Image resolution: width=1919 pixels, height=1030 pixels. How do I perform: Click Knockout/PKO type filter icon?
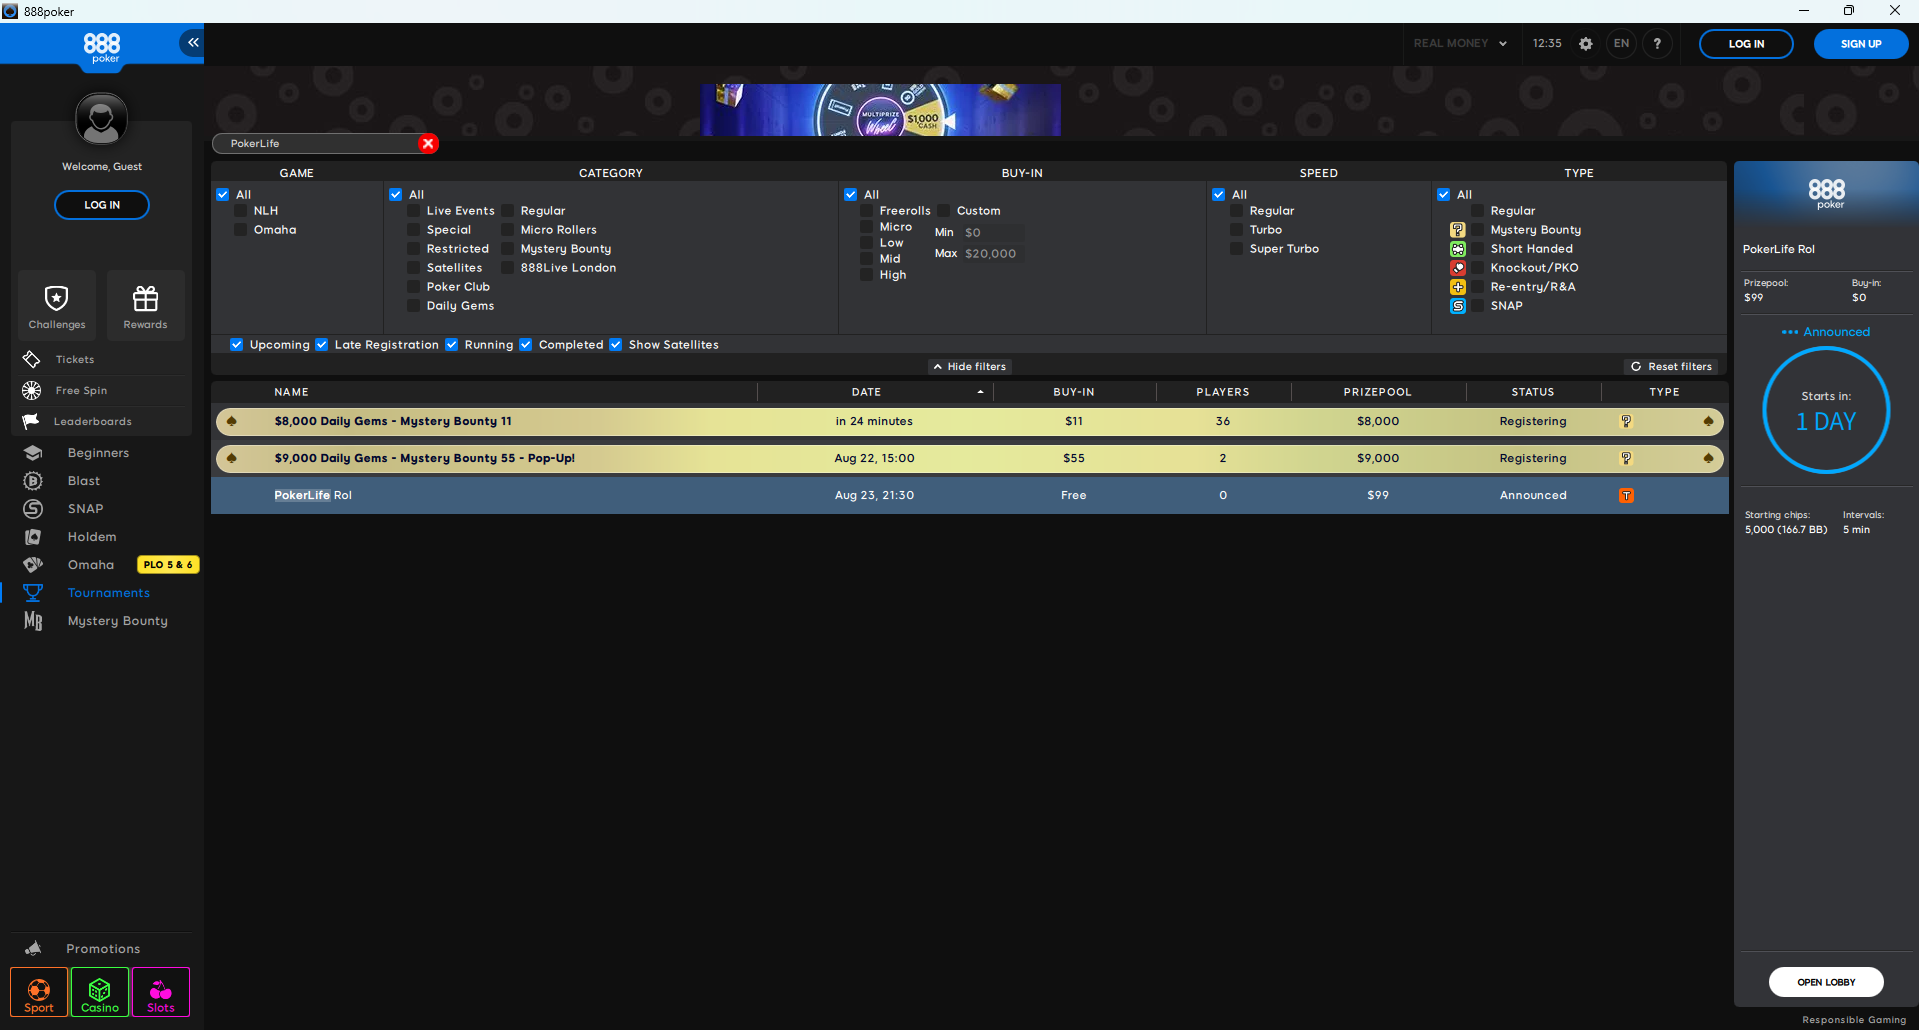pyautogui.click(x=1458, y=268)
